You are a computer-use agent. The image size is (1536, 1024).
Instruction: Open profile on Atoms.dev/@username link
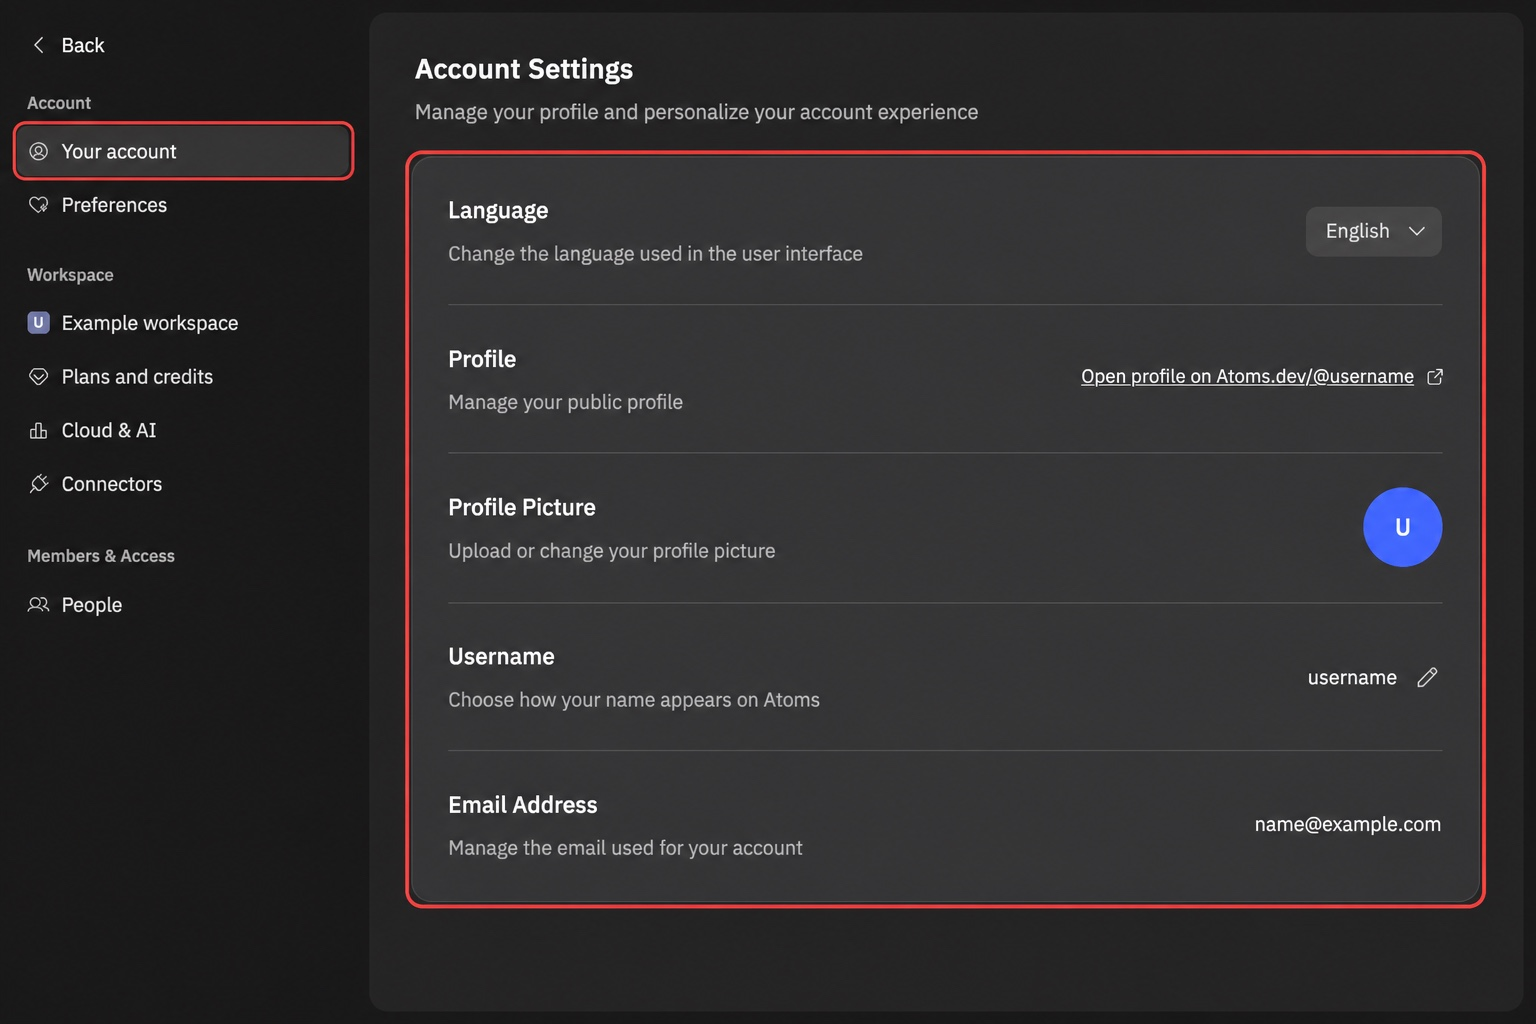pos(1247,376)
